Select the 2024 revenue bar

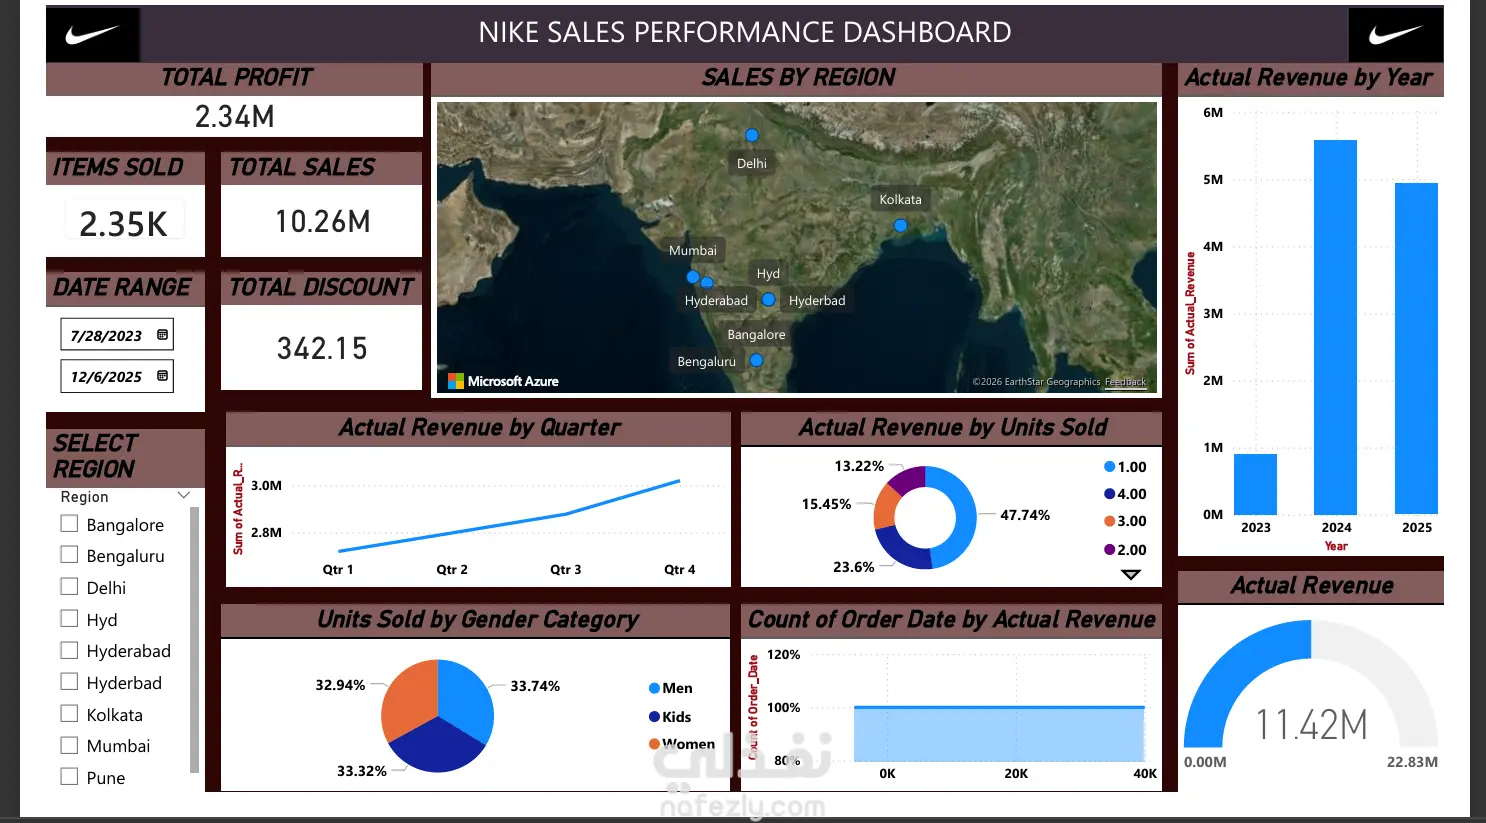click(1336, 327)
